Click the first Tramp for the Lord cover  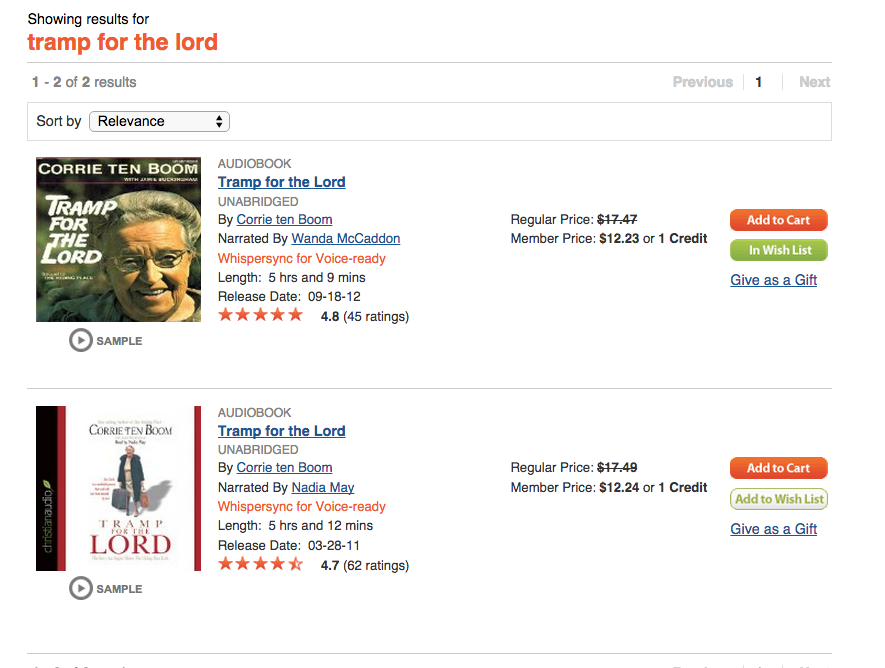click(x=119, y=239)
